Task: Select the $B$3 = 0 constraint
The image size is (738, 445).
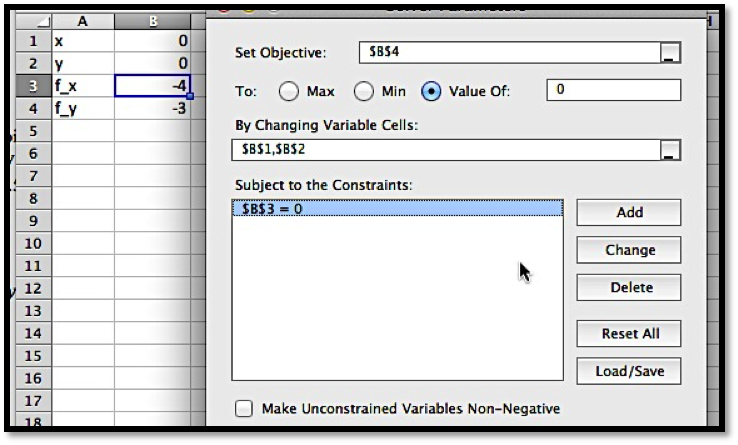Action: click(397, 208)
